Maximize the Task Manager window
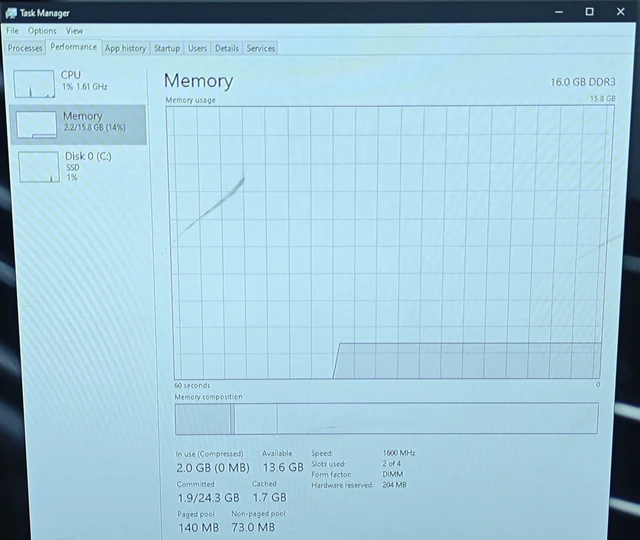 tap(589, 12)
